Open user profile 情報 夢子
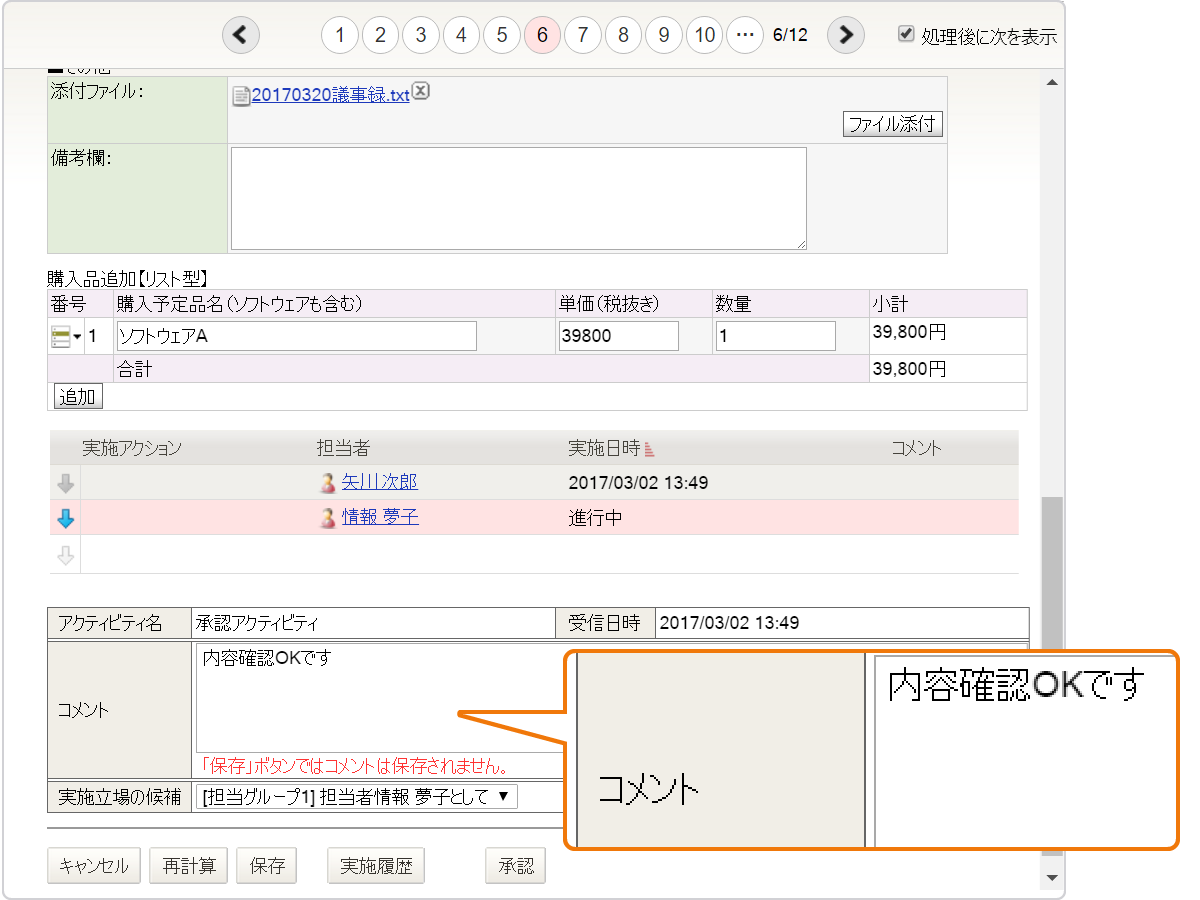This screenshot has height=900, width=1200. 380,517
